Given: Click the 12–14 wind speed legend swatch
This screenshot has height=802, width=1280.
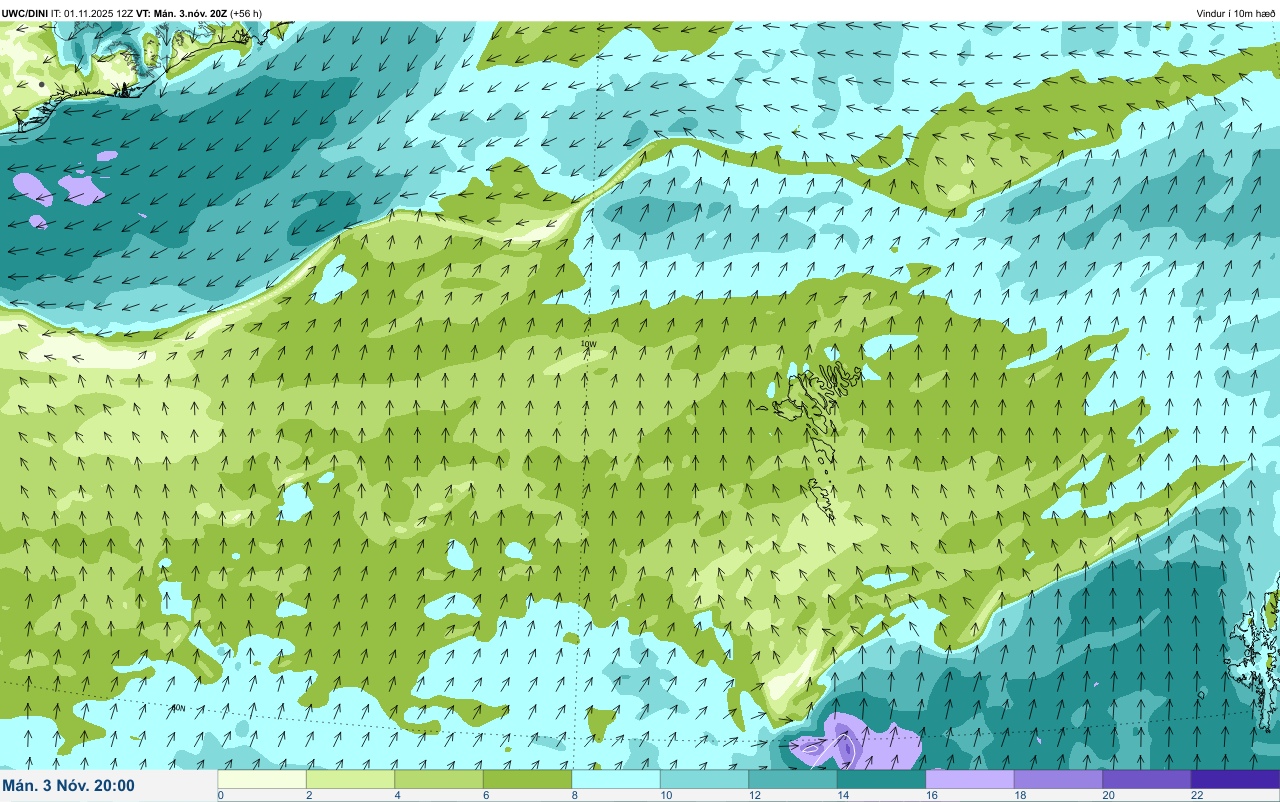Looking at the screenshot, I should click(793, 779).
